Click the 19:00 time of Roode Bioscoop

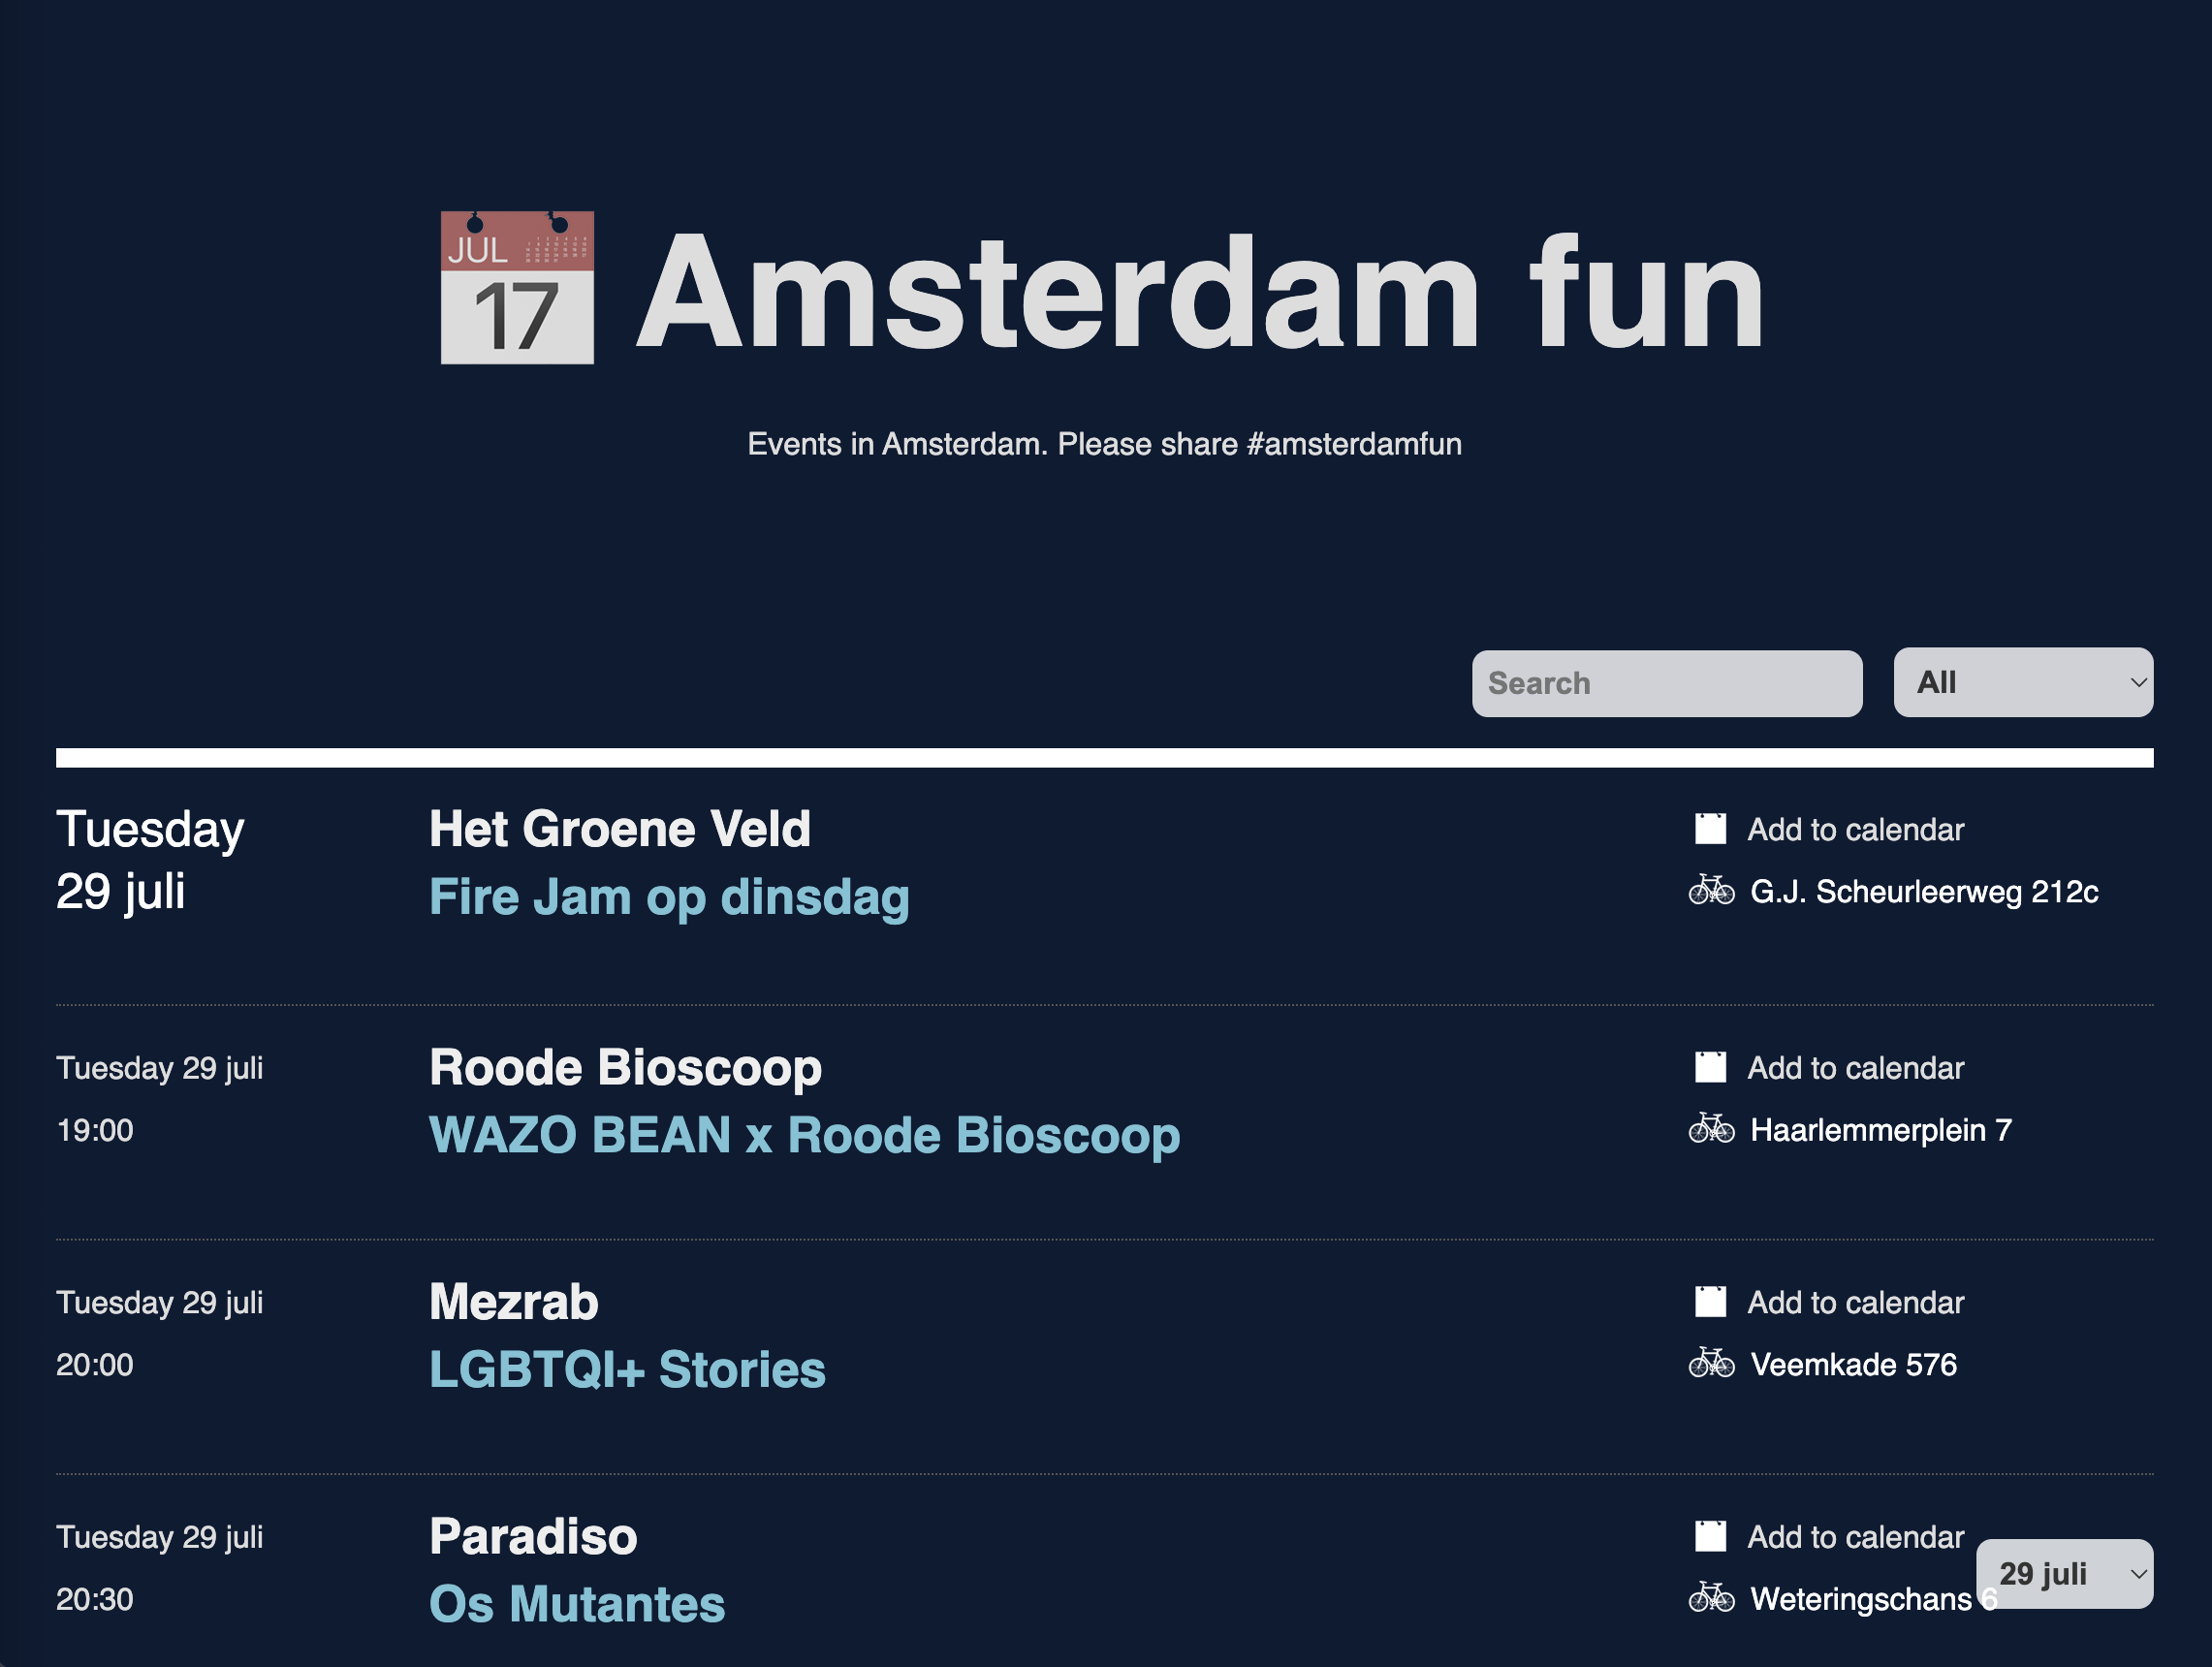point(95,1130)
